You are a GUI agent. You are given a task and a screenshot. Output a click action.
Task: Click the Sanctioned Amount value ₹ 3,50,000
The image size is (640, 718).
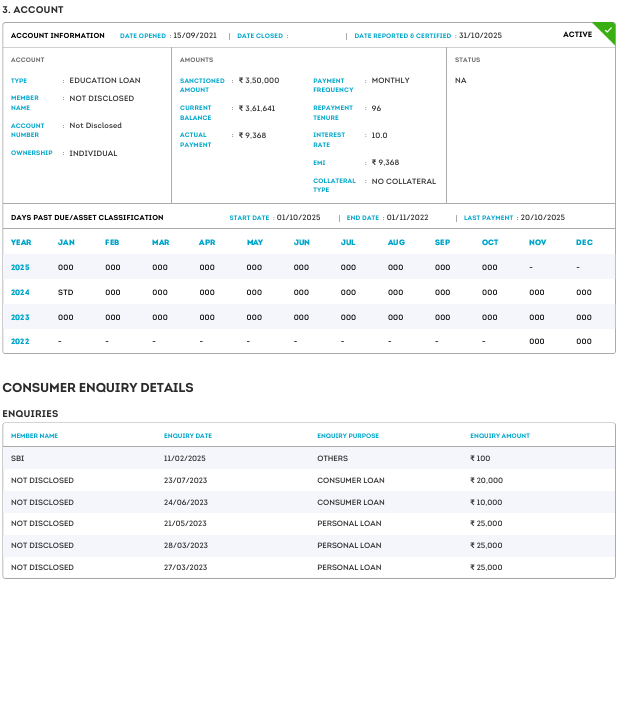click(259, 80)
